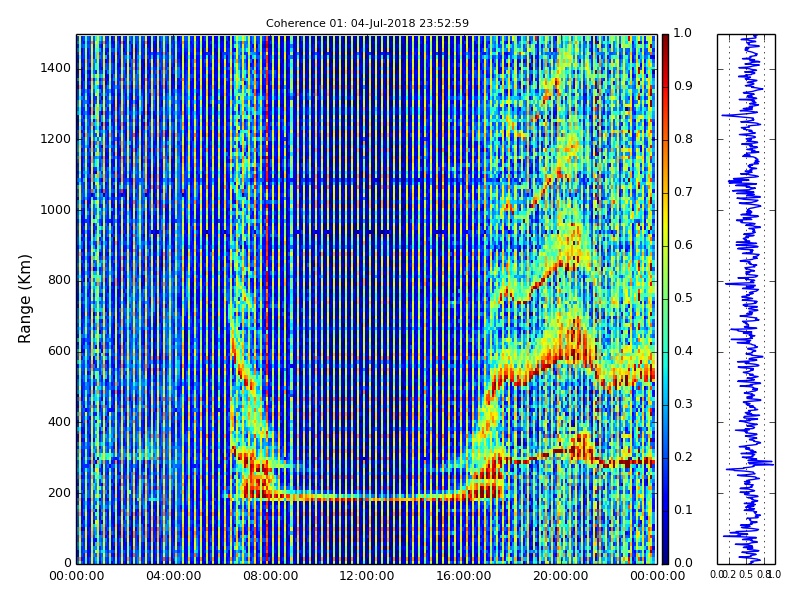Click the 0.0 colorbar tick label
Viewport: 800px width, 600px height.
tap(683, 563)
